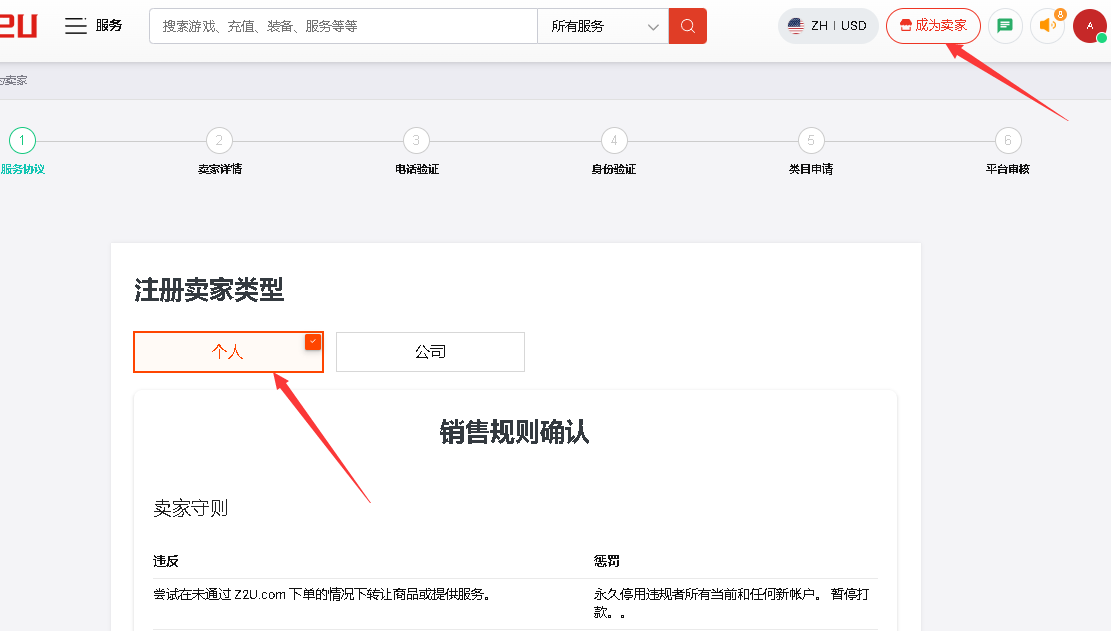
Task: Click the 违反 column header
Action: (x=166, y=562)
